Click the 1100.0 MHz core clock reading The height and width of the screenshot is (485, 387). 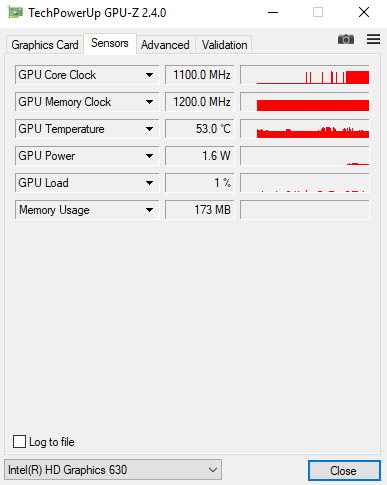point(200,75)
